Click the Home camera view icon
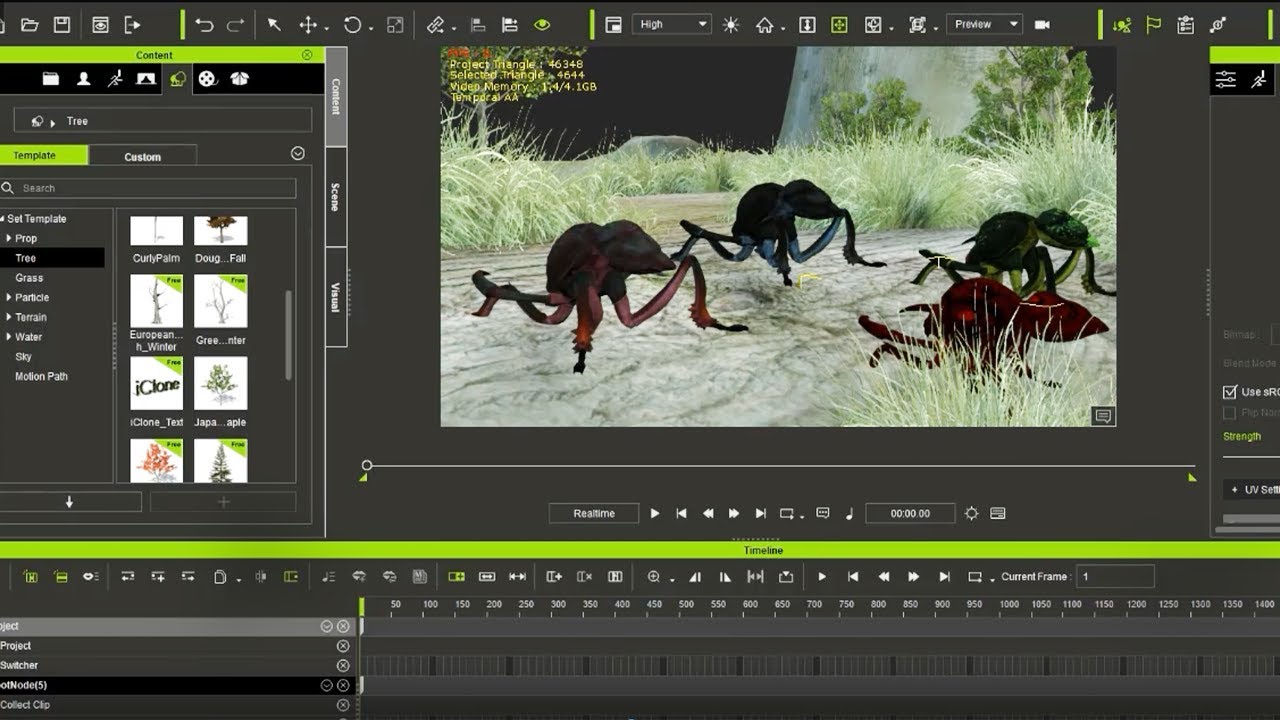This screenshot has height=720, width=1280. tap(765, 25)
